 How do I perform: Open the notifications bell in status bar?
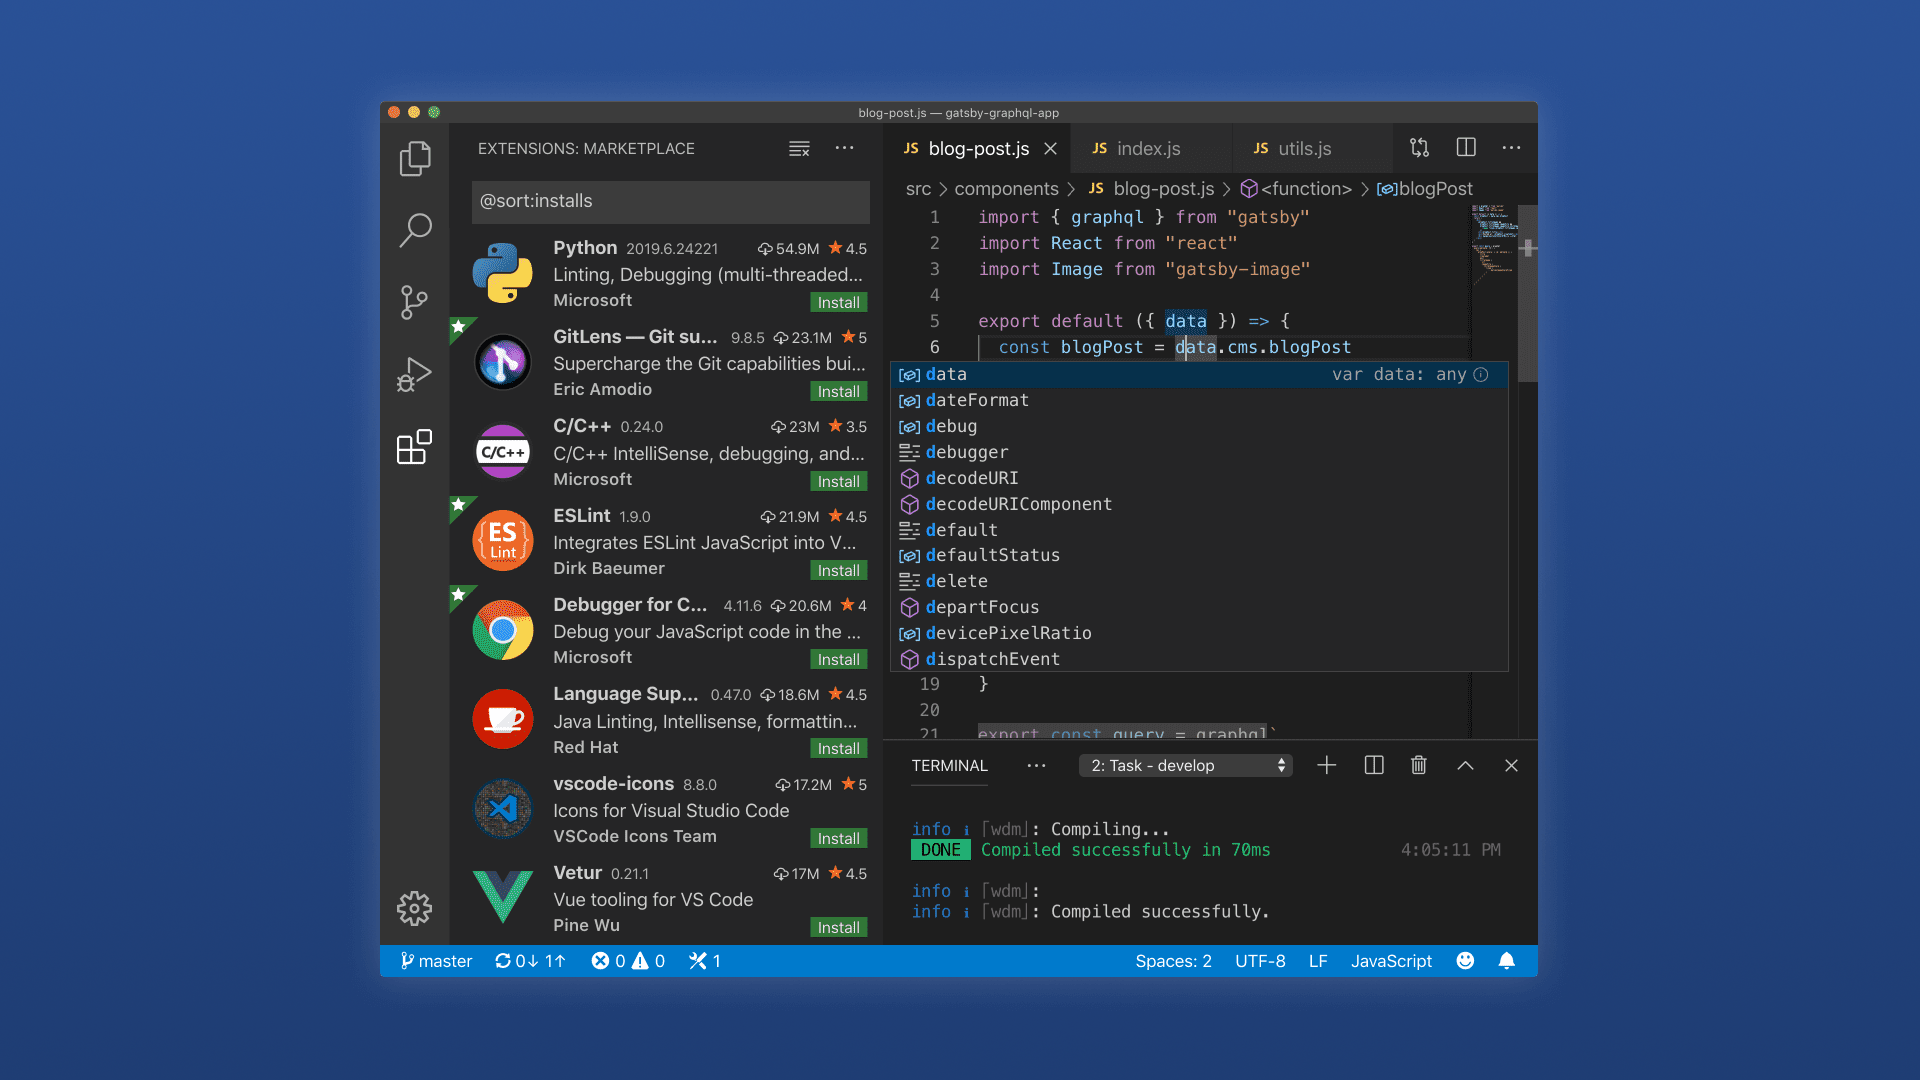tap(1507, 961)
